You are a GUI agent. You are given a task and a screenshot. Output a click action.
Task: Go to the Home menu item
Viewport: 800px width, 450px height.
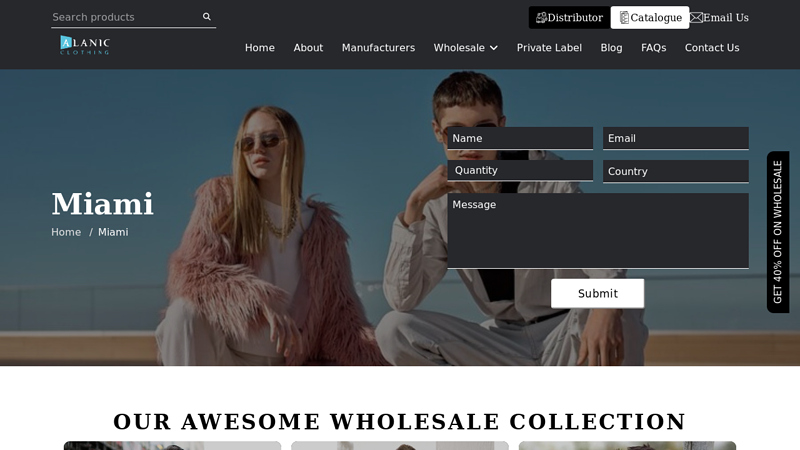click(260, 48)
